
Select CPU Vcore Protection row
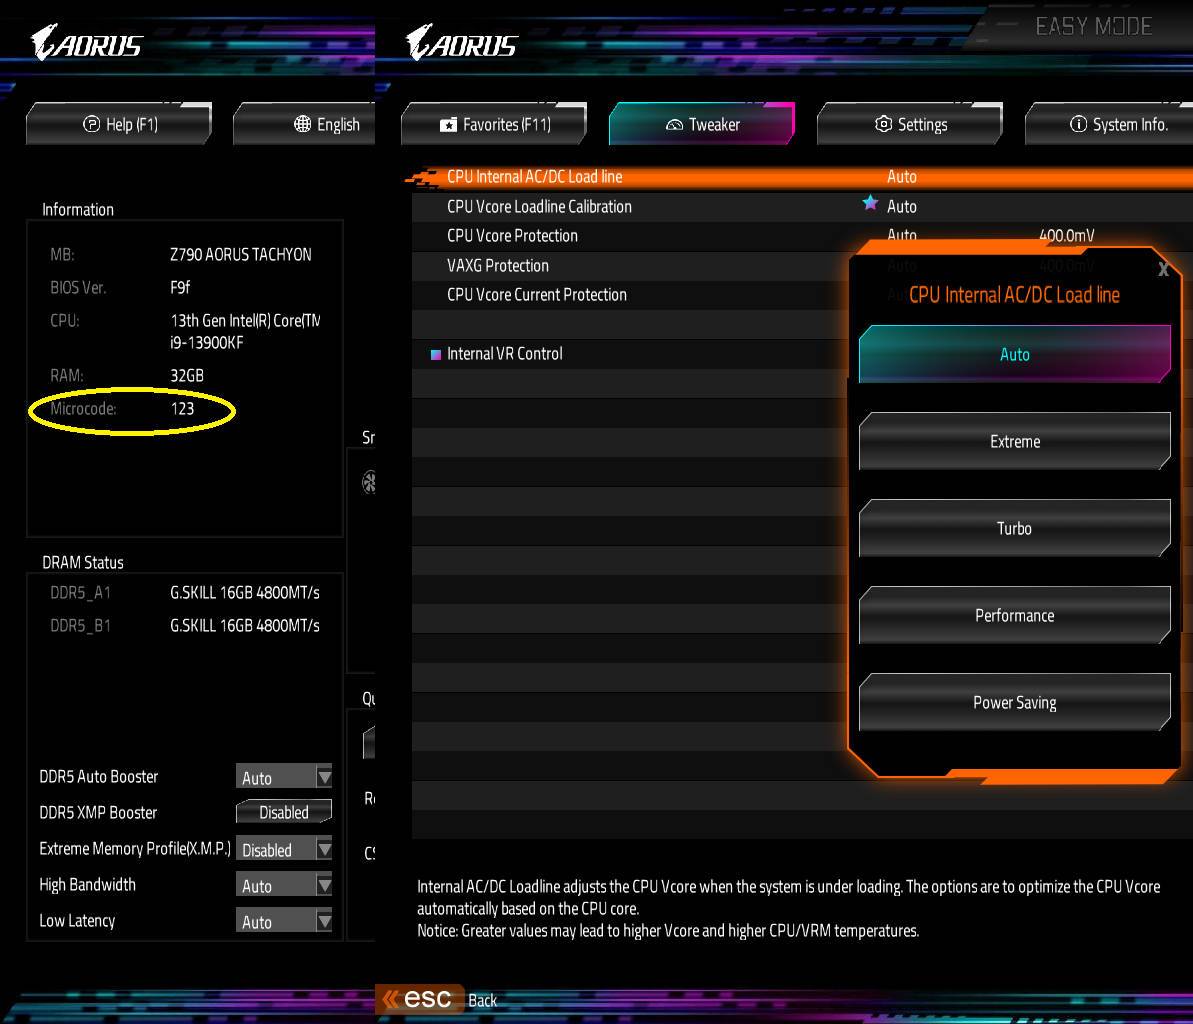click(x=630, y=236)
